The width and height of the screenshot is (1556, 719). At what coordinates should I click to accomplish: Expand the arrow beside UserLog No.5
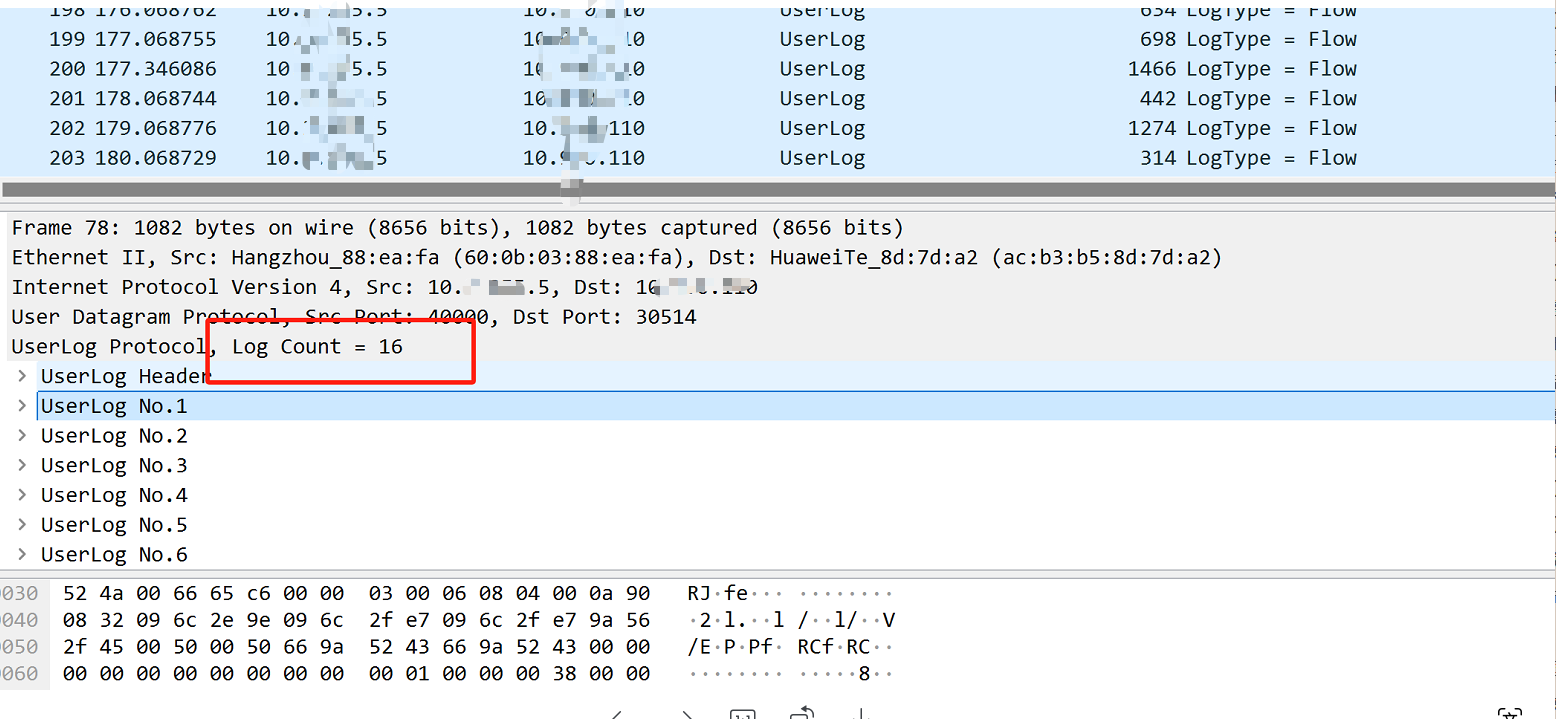tap(22, 525)
